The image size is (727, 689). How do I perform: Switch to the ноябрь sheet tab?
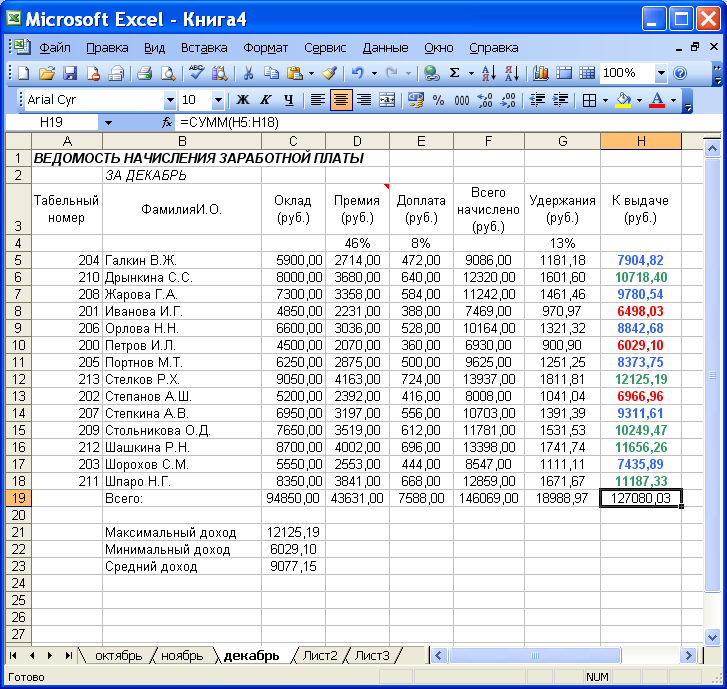pyautogui.click(x=182, y=656)
